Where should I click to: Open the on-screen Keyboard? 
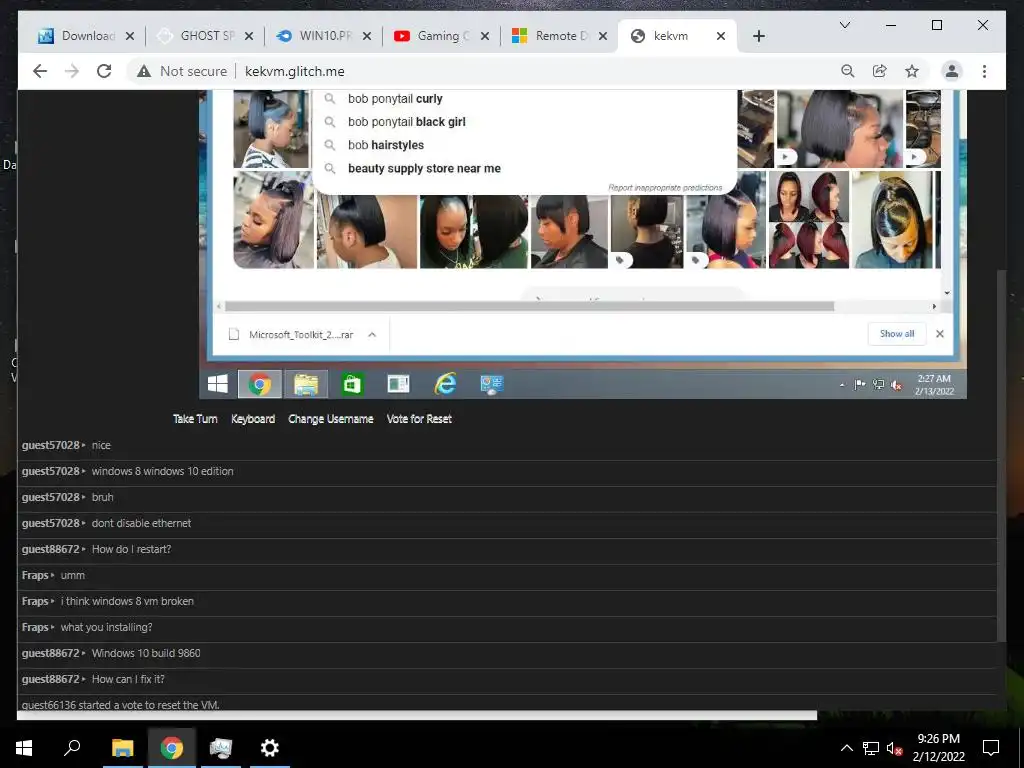(253, 419)
